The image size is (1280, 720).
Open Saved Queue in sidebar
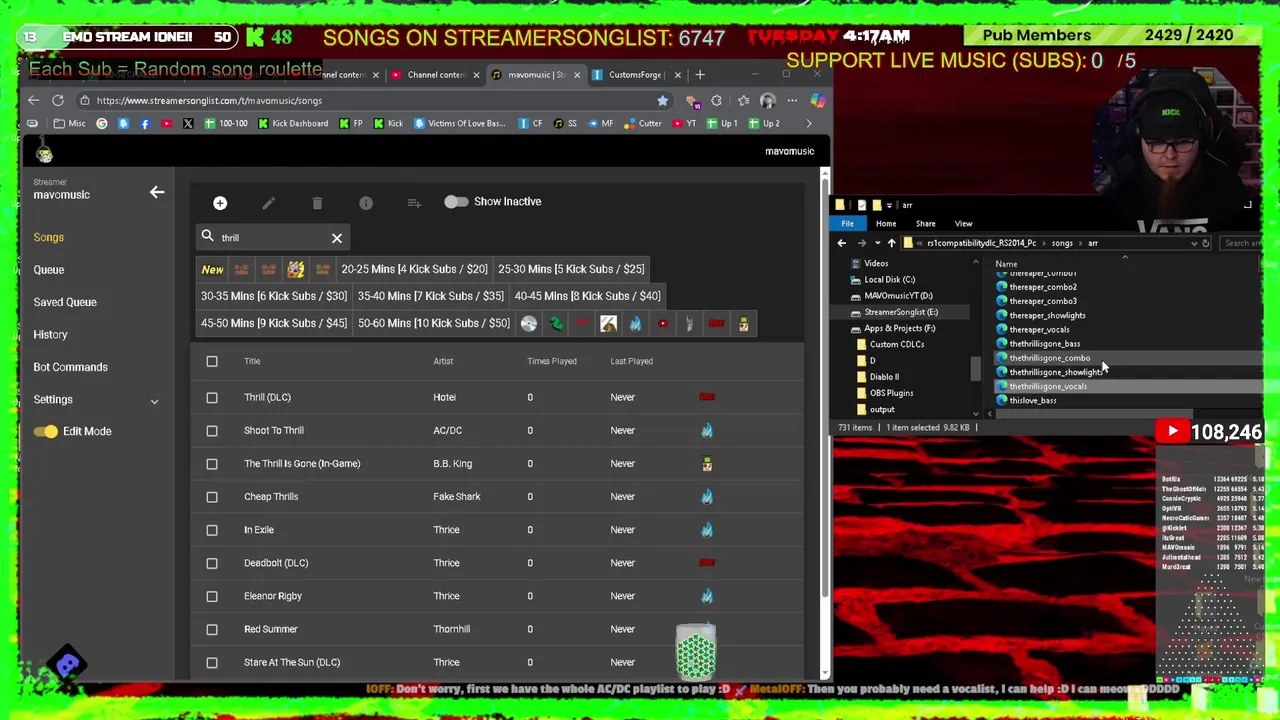coord(65,302)
